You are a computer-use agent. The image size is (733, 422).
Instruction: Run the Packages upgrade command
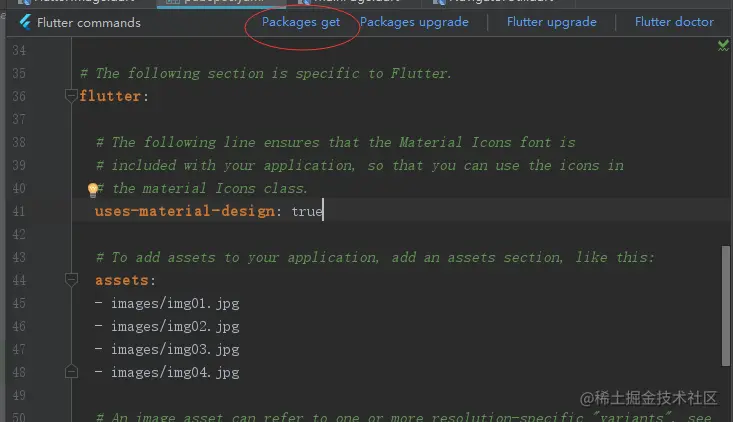coord(414,22)
